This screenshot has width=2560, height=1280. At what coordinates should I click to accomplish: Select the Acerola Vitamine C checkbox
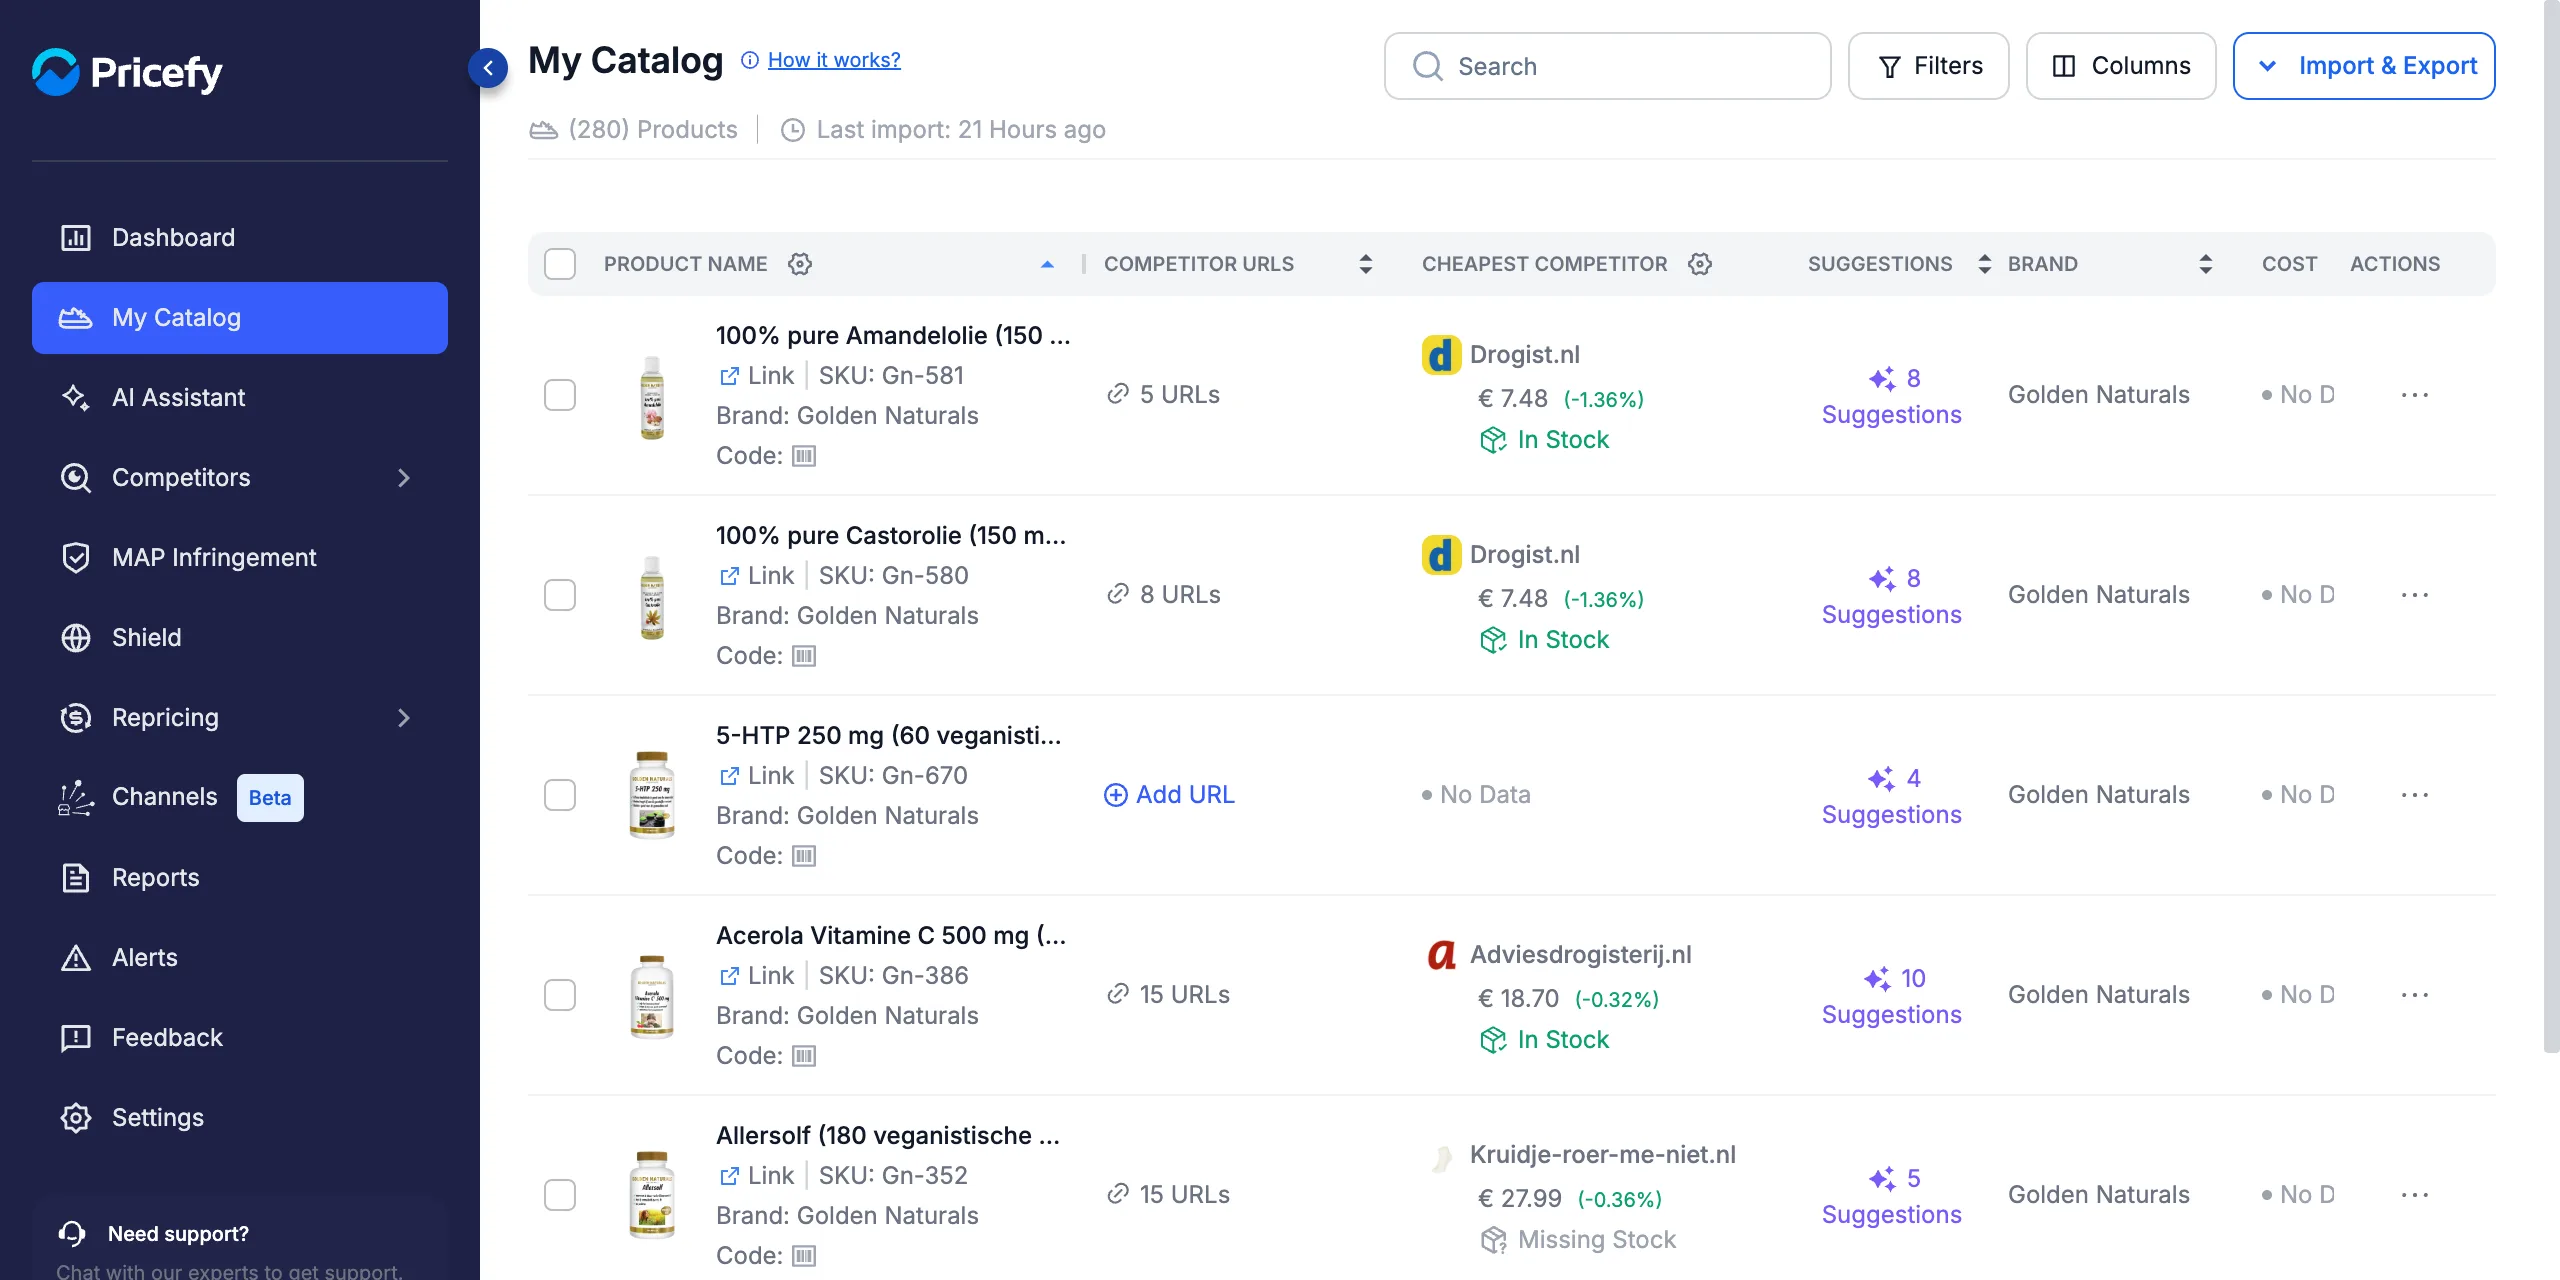point(560,995)
